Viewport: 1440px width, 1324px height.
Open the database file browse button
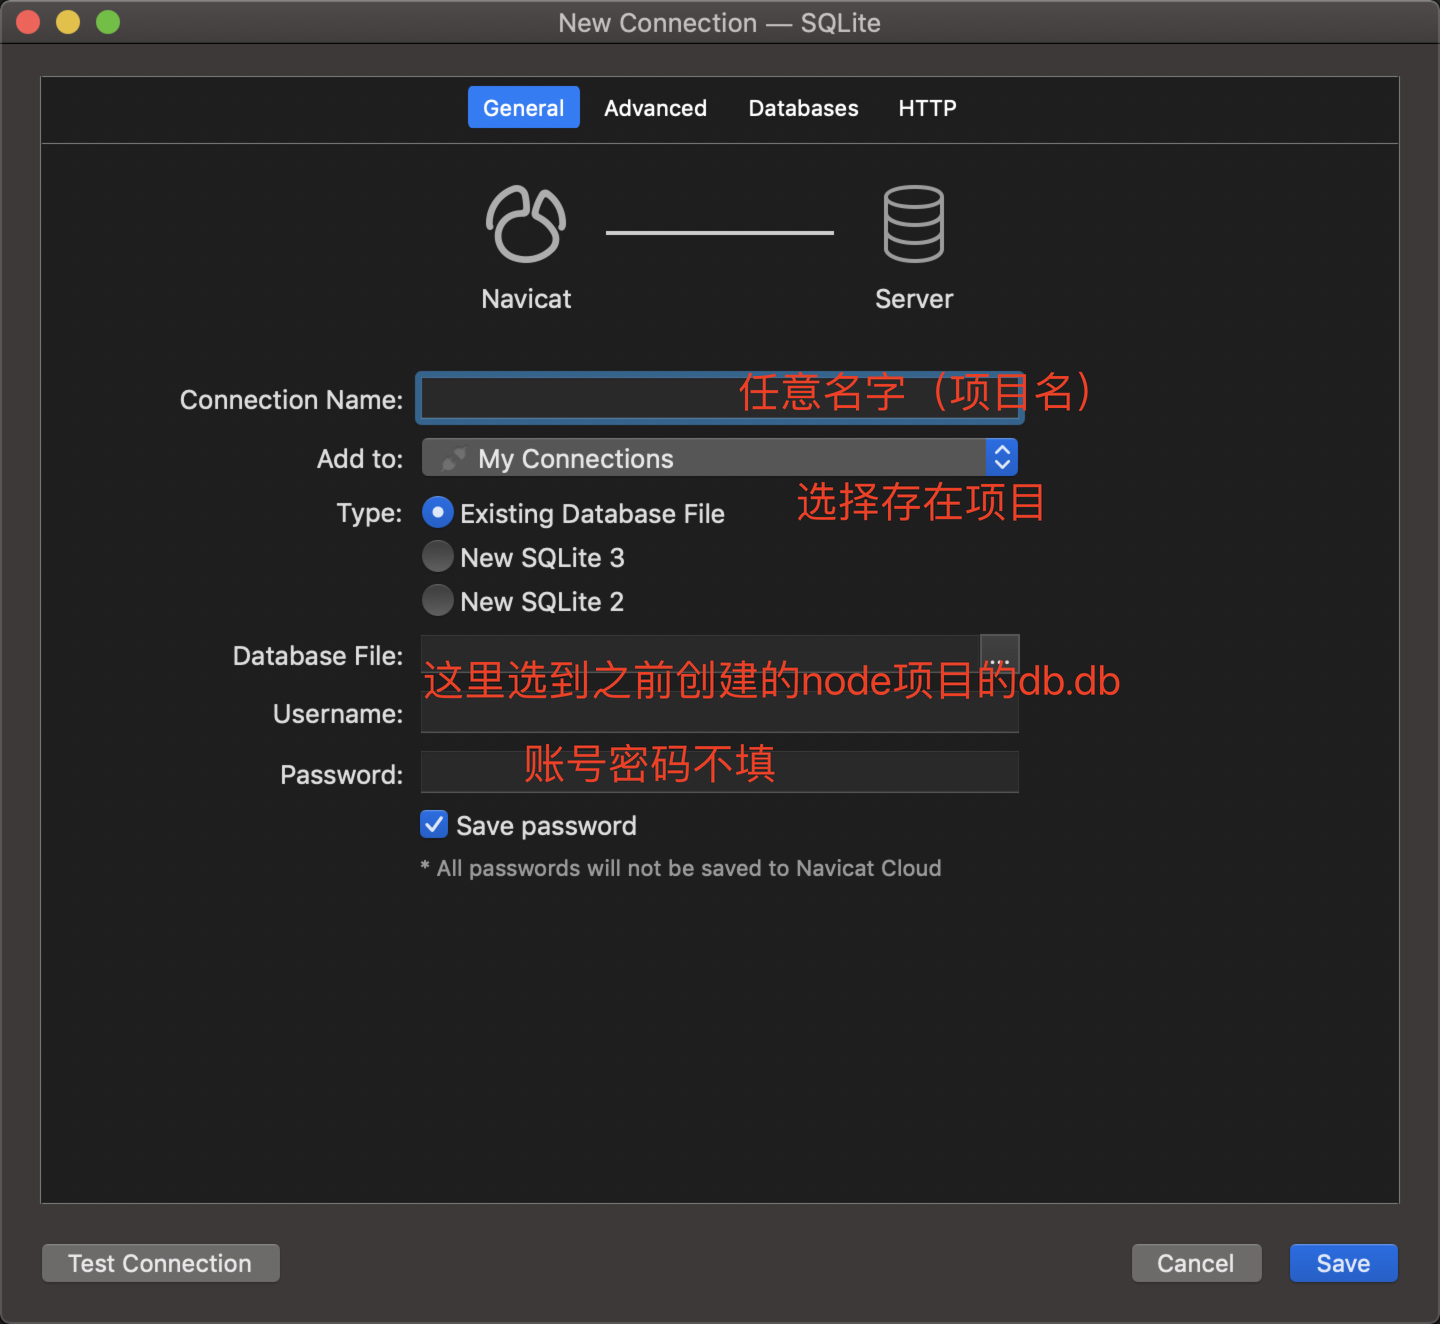(1000, 653)
